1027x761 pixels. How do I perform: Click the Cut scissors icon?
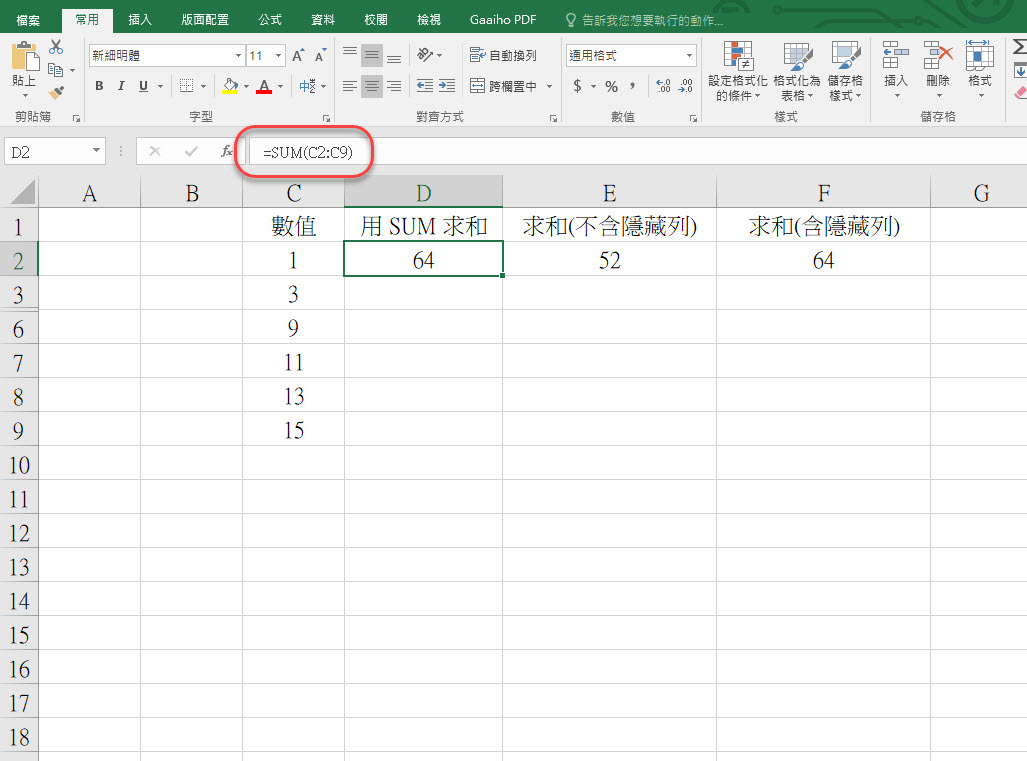point(56,47)
